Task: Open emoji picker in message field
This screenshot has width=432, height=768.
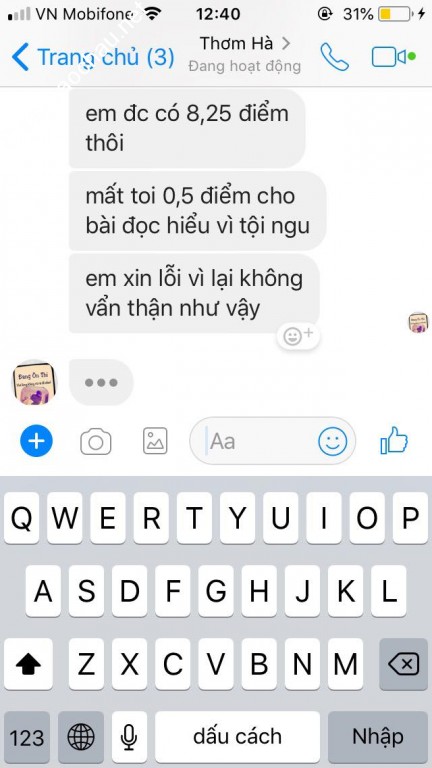Action: click(x=333, y=441)
